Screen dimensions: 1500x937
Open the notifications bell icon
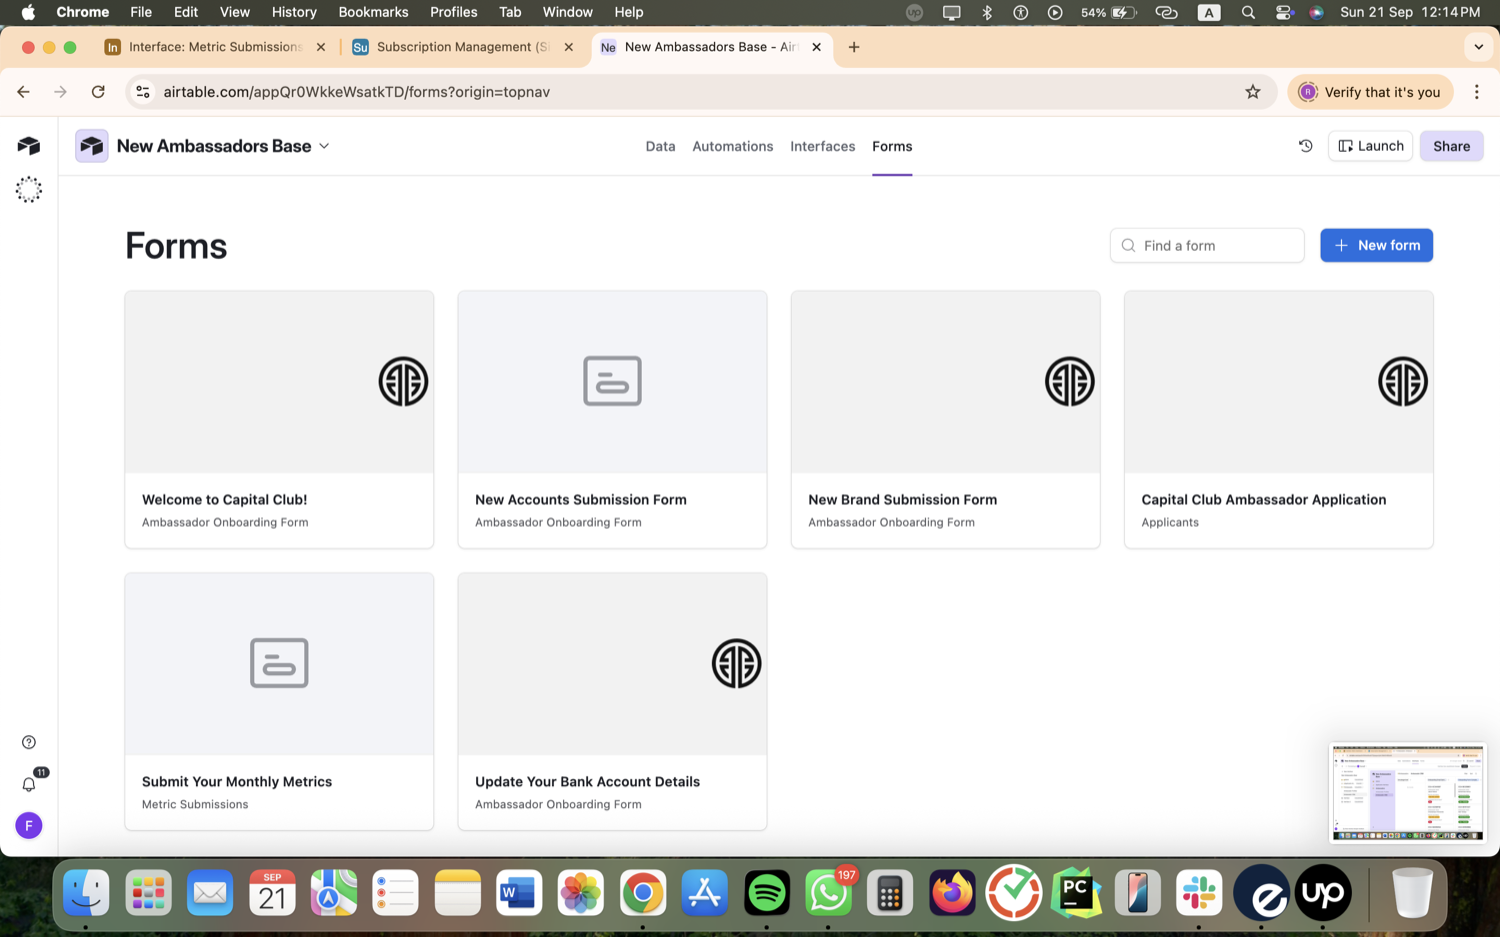click(29, 784)
